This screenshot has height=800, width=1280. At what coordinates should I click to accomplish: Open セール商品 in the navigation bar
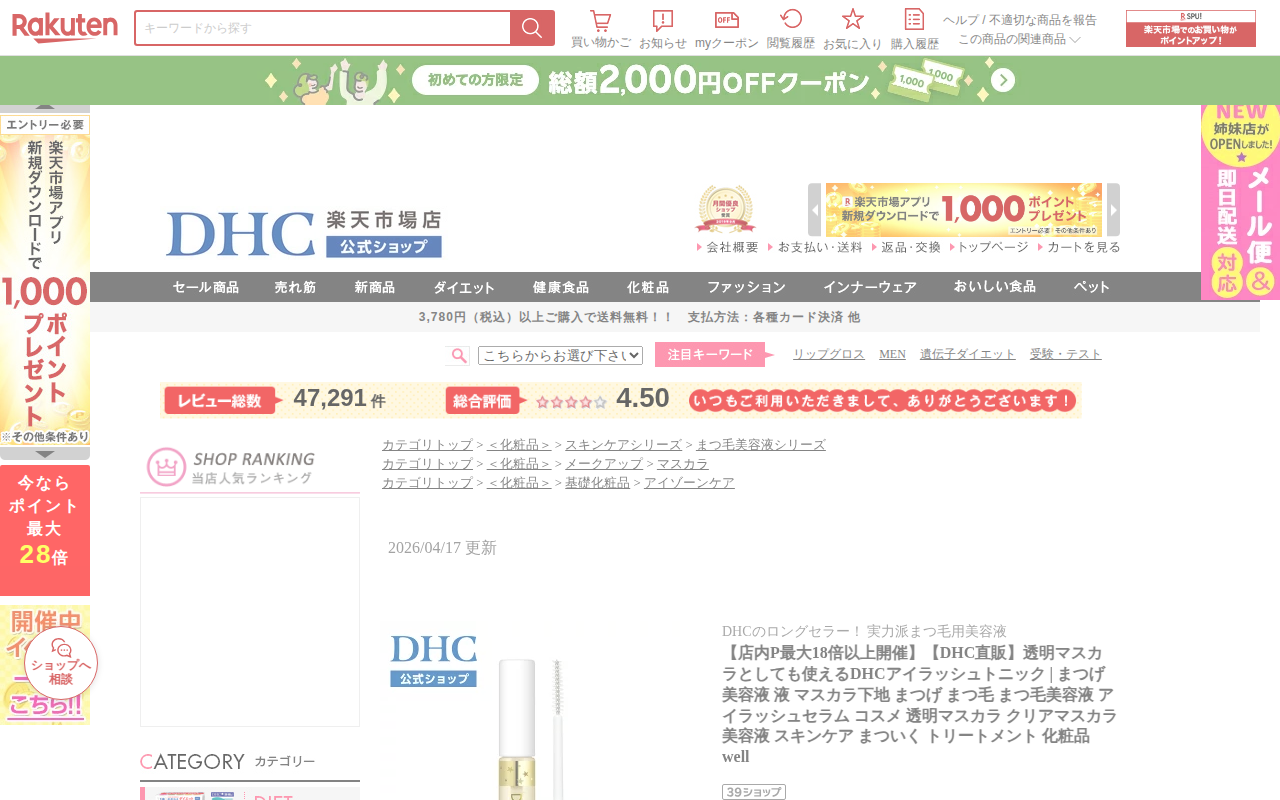click(206, 287)
